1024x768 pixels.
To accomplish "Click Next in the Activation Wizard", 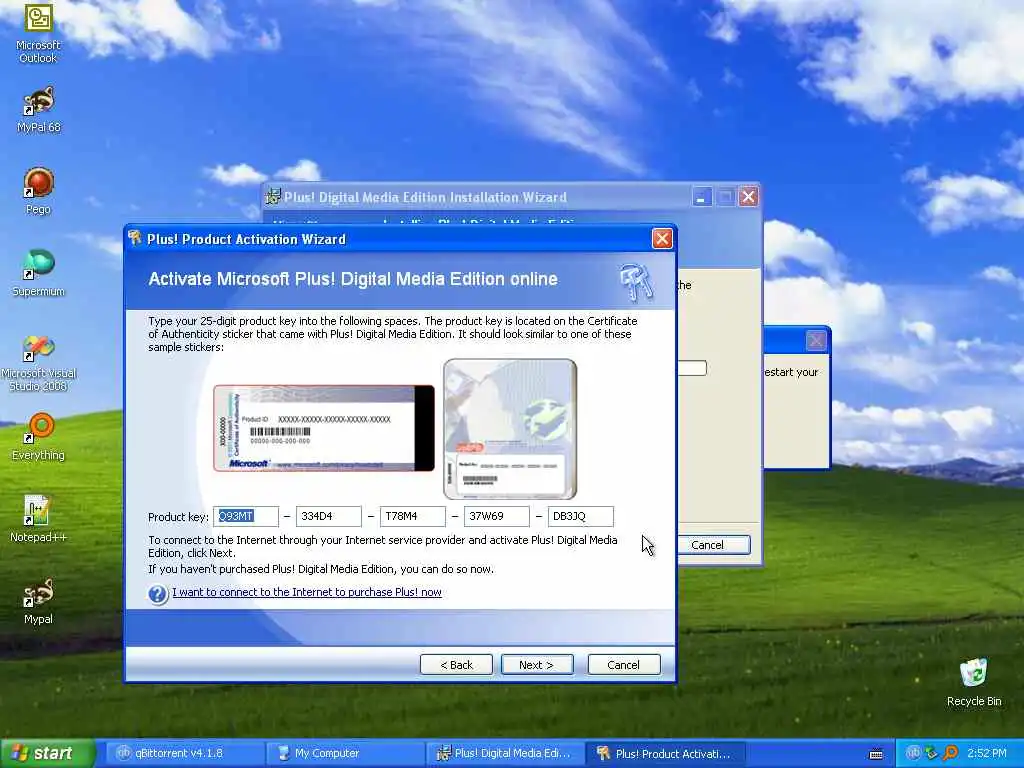I will [537, 665].
